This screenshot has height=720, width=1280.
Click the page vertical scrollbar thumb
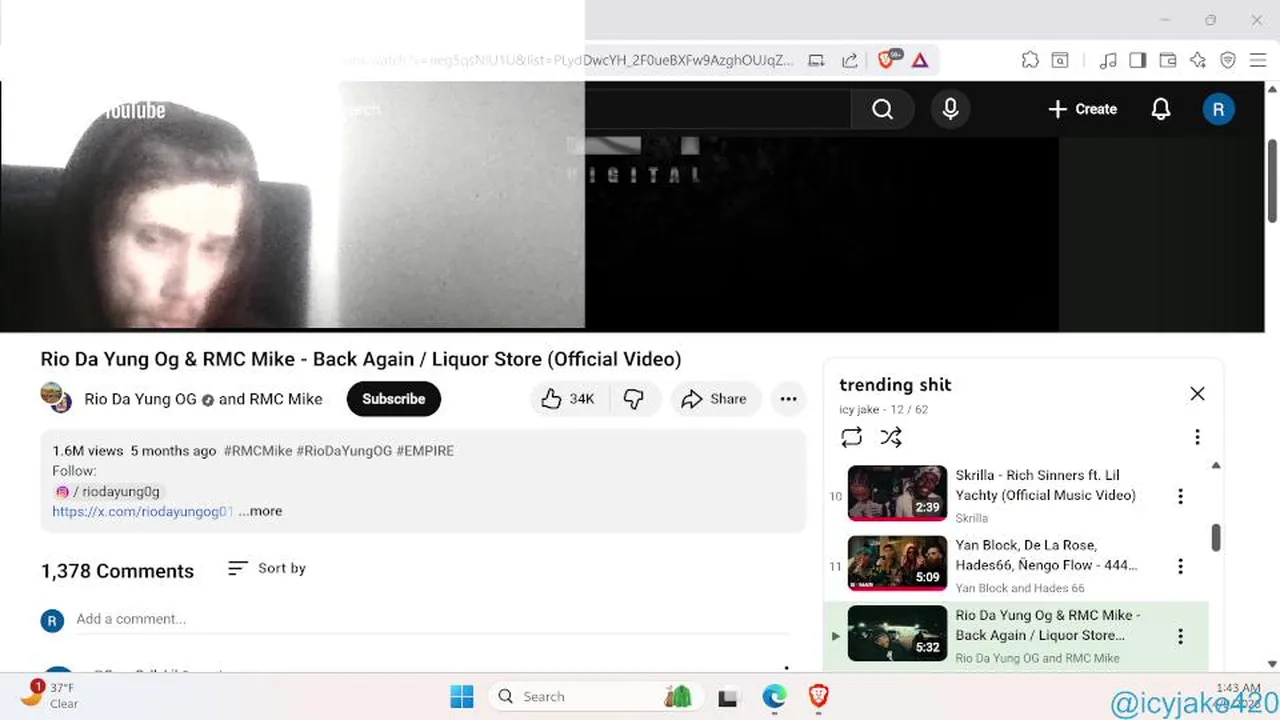pos(1272,181)
